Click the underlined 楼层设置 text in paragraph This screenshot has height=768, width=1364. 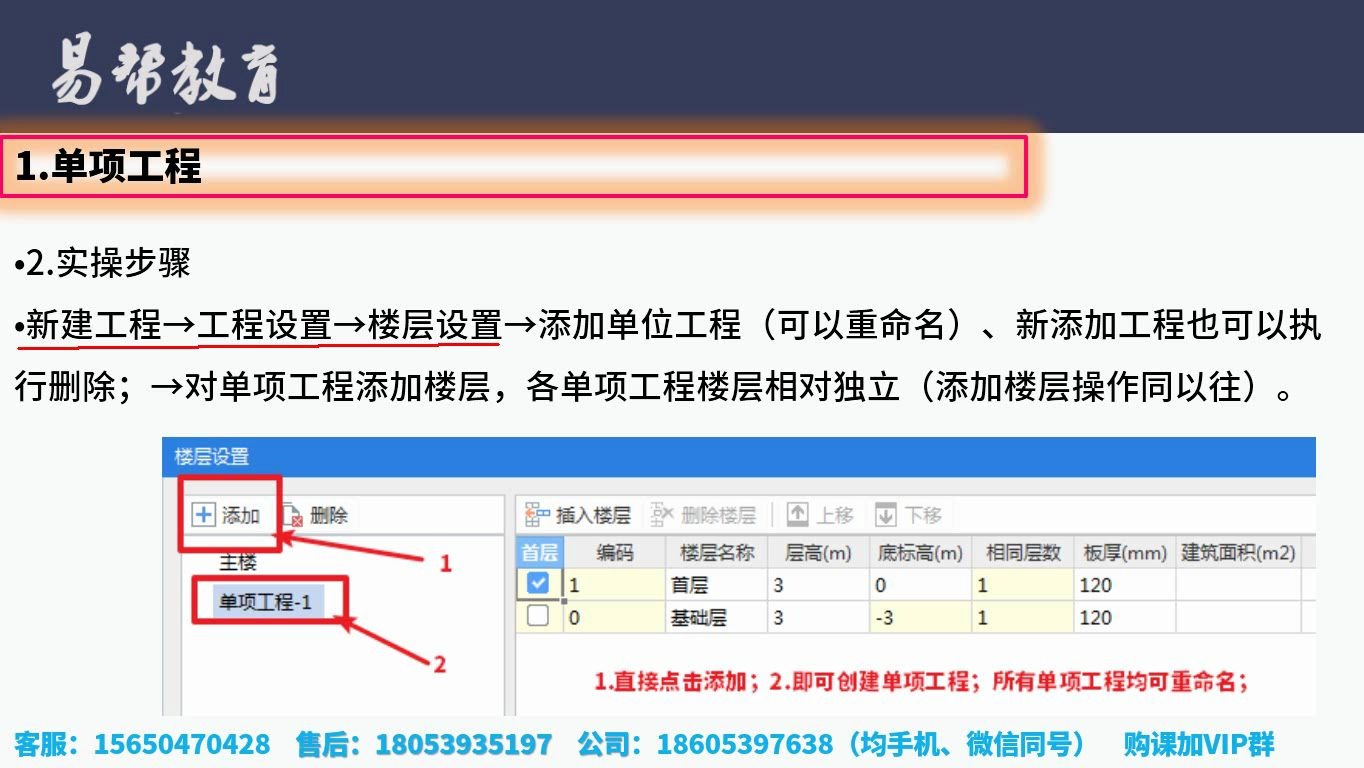tap(434, 325)
